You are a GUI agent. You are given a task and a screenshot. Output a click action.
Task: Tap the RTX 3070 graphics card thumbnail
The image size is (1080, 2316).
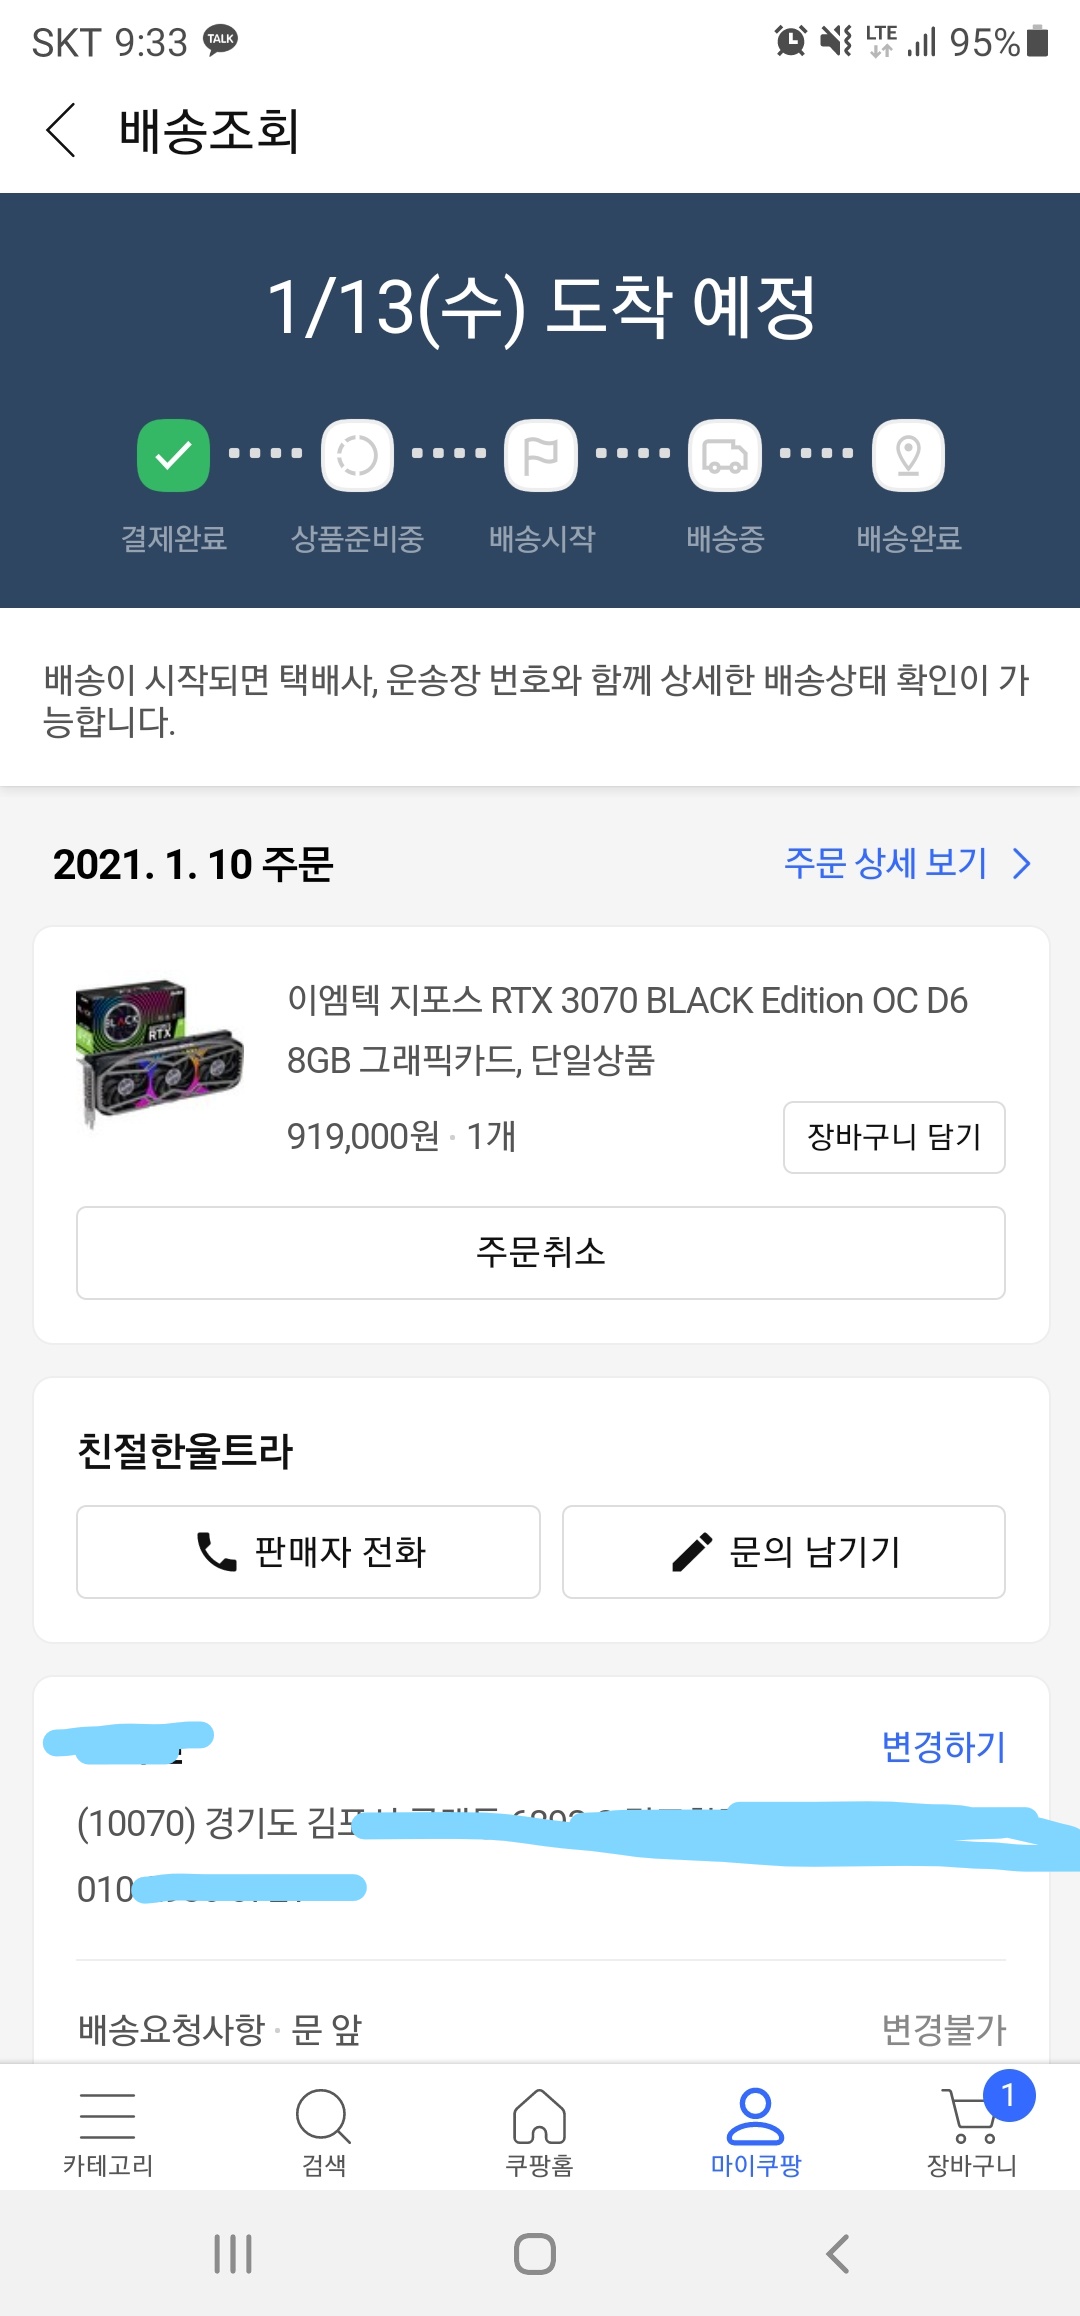click(159, 1053)
